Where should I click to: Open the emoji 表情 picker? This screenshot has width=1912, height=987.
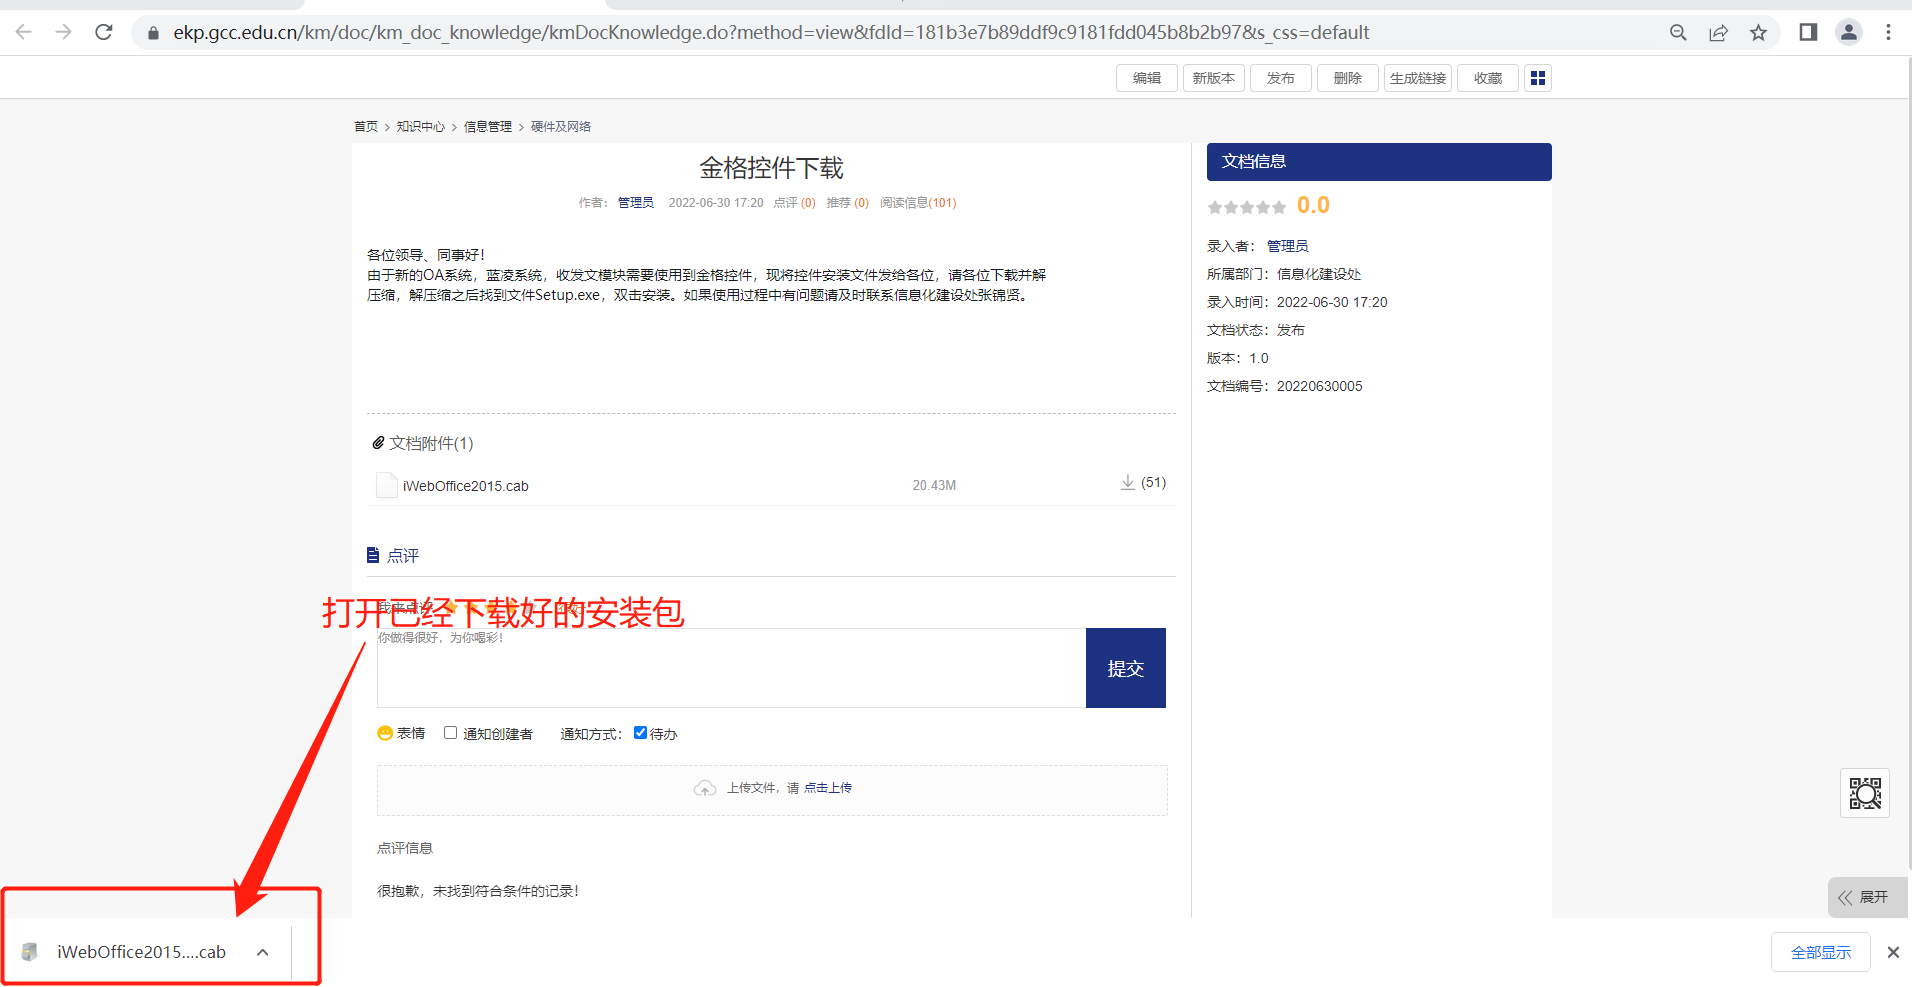(401, 733)
